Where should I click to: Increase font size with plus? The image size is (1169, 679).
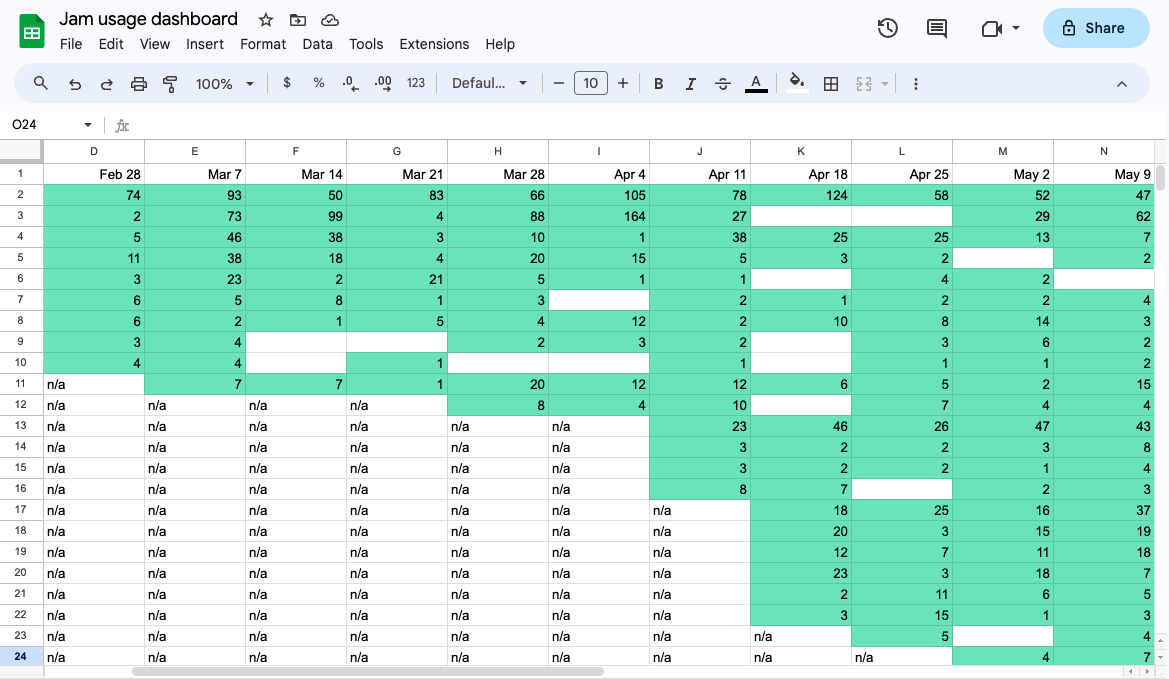(623, 83)
